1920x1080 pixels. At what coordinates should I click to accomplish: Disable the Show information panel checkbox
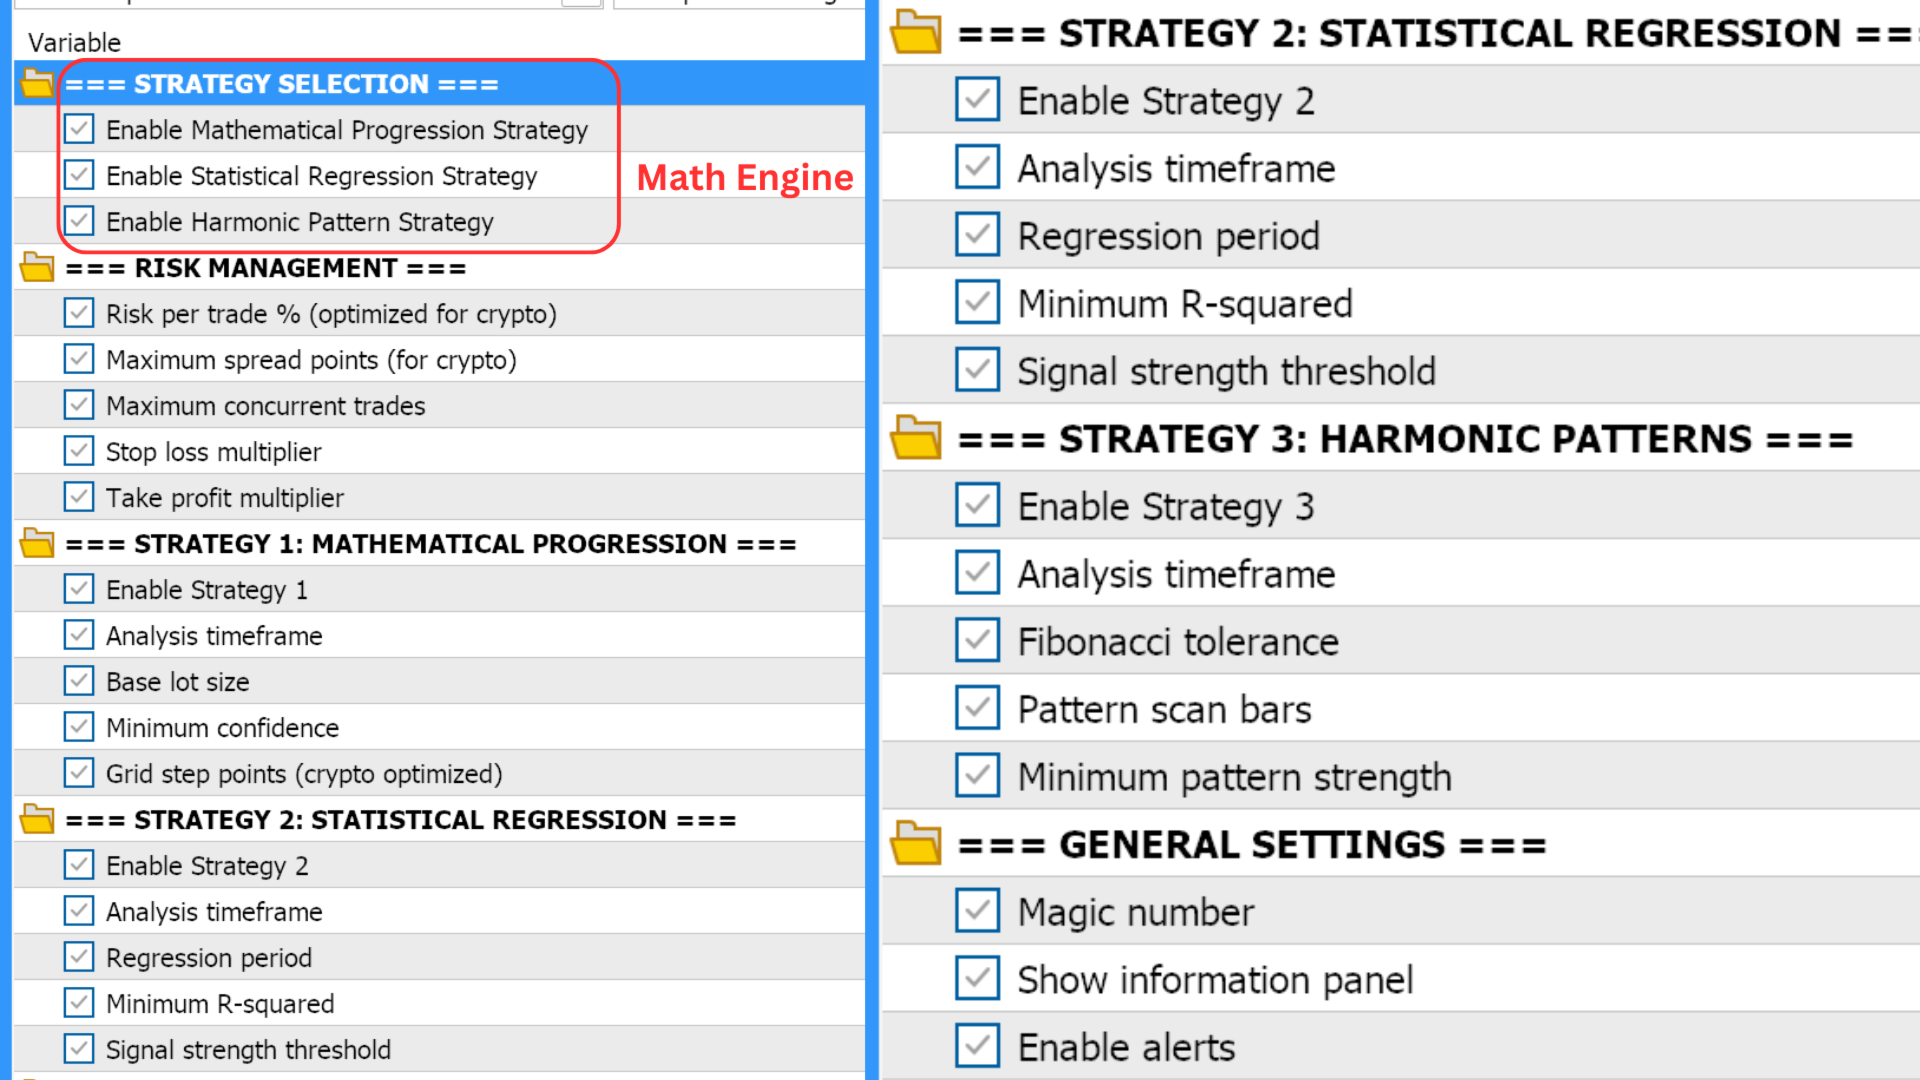click(977, 978)
